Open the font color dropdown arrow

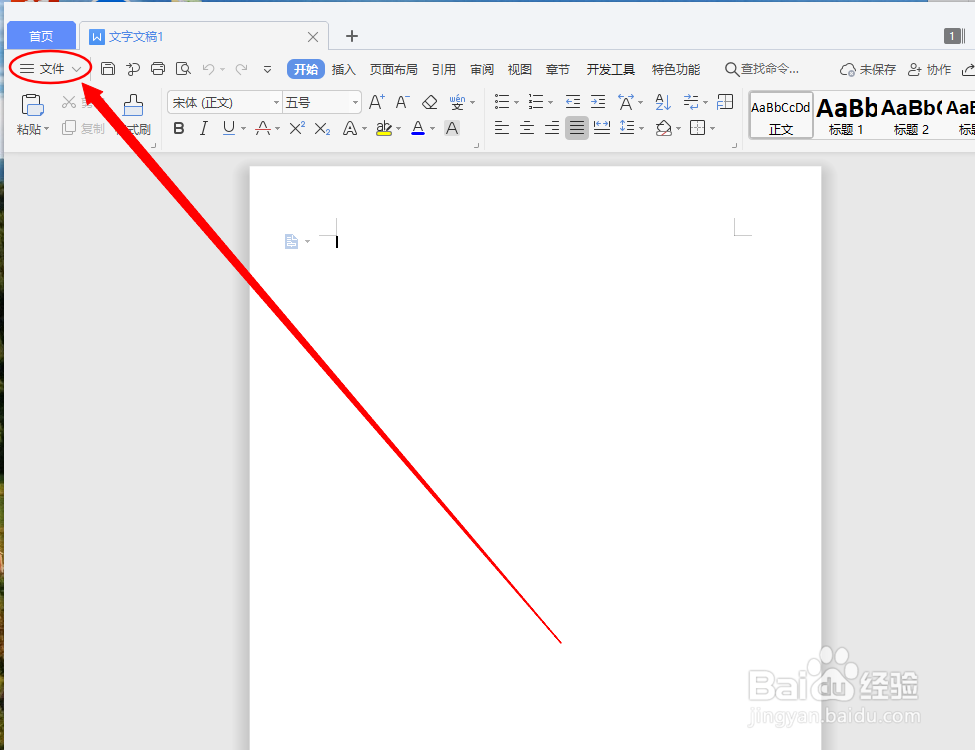tap(433, 129)
